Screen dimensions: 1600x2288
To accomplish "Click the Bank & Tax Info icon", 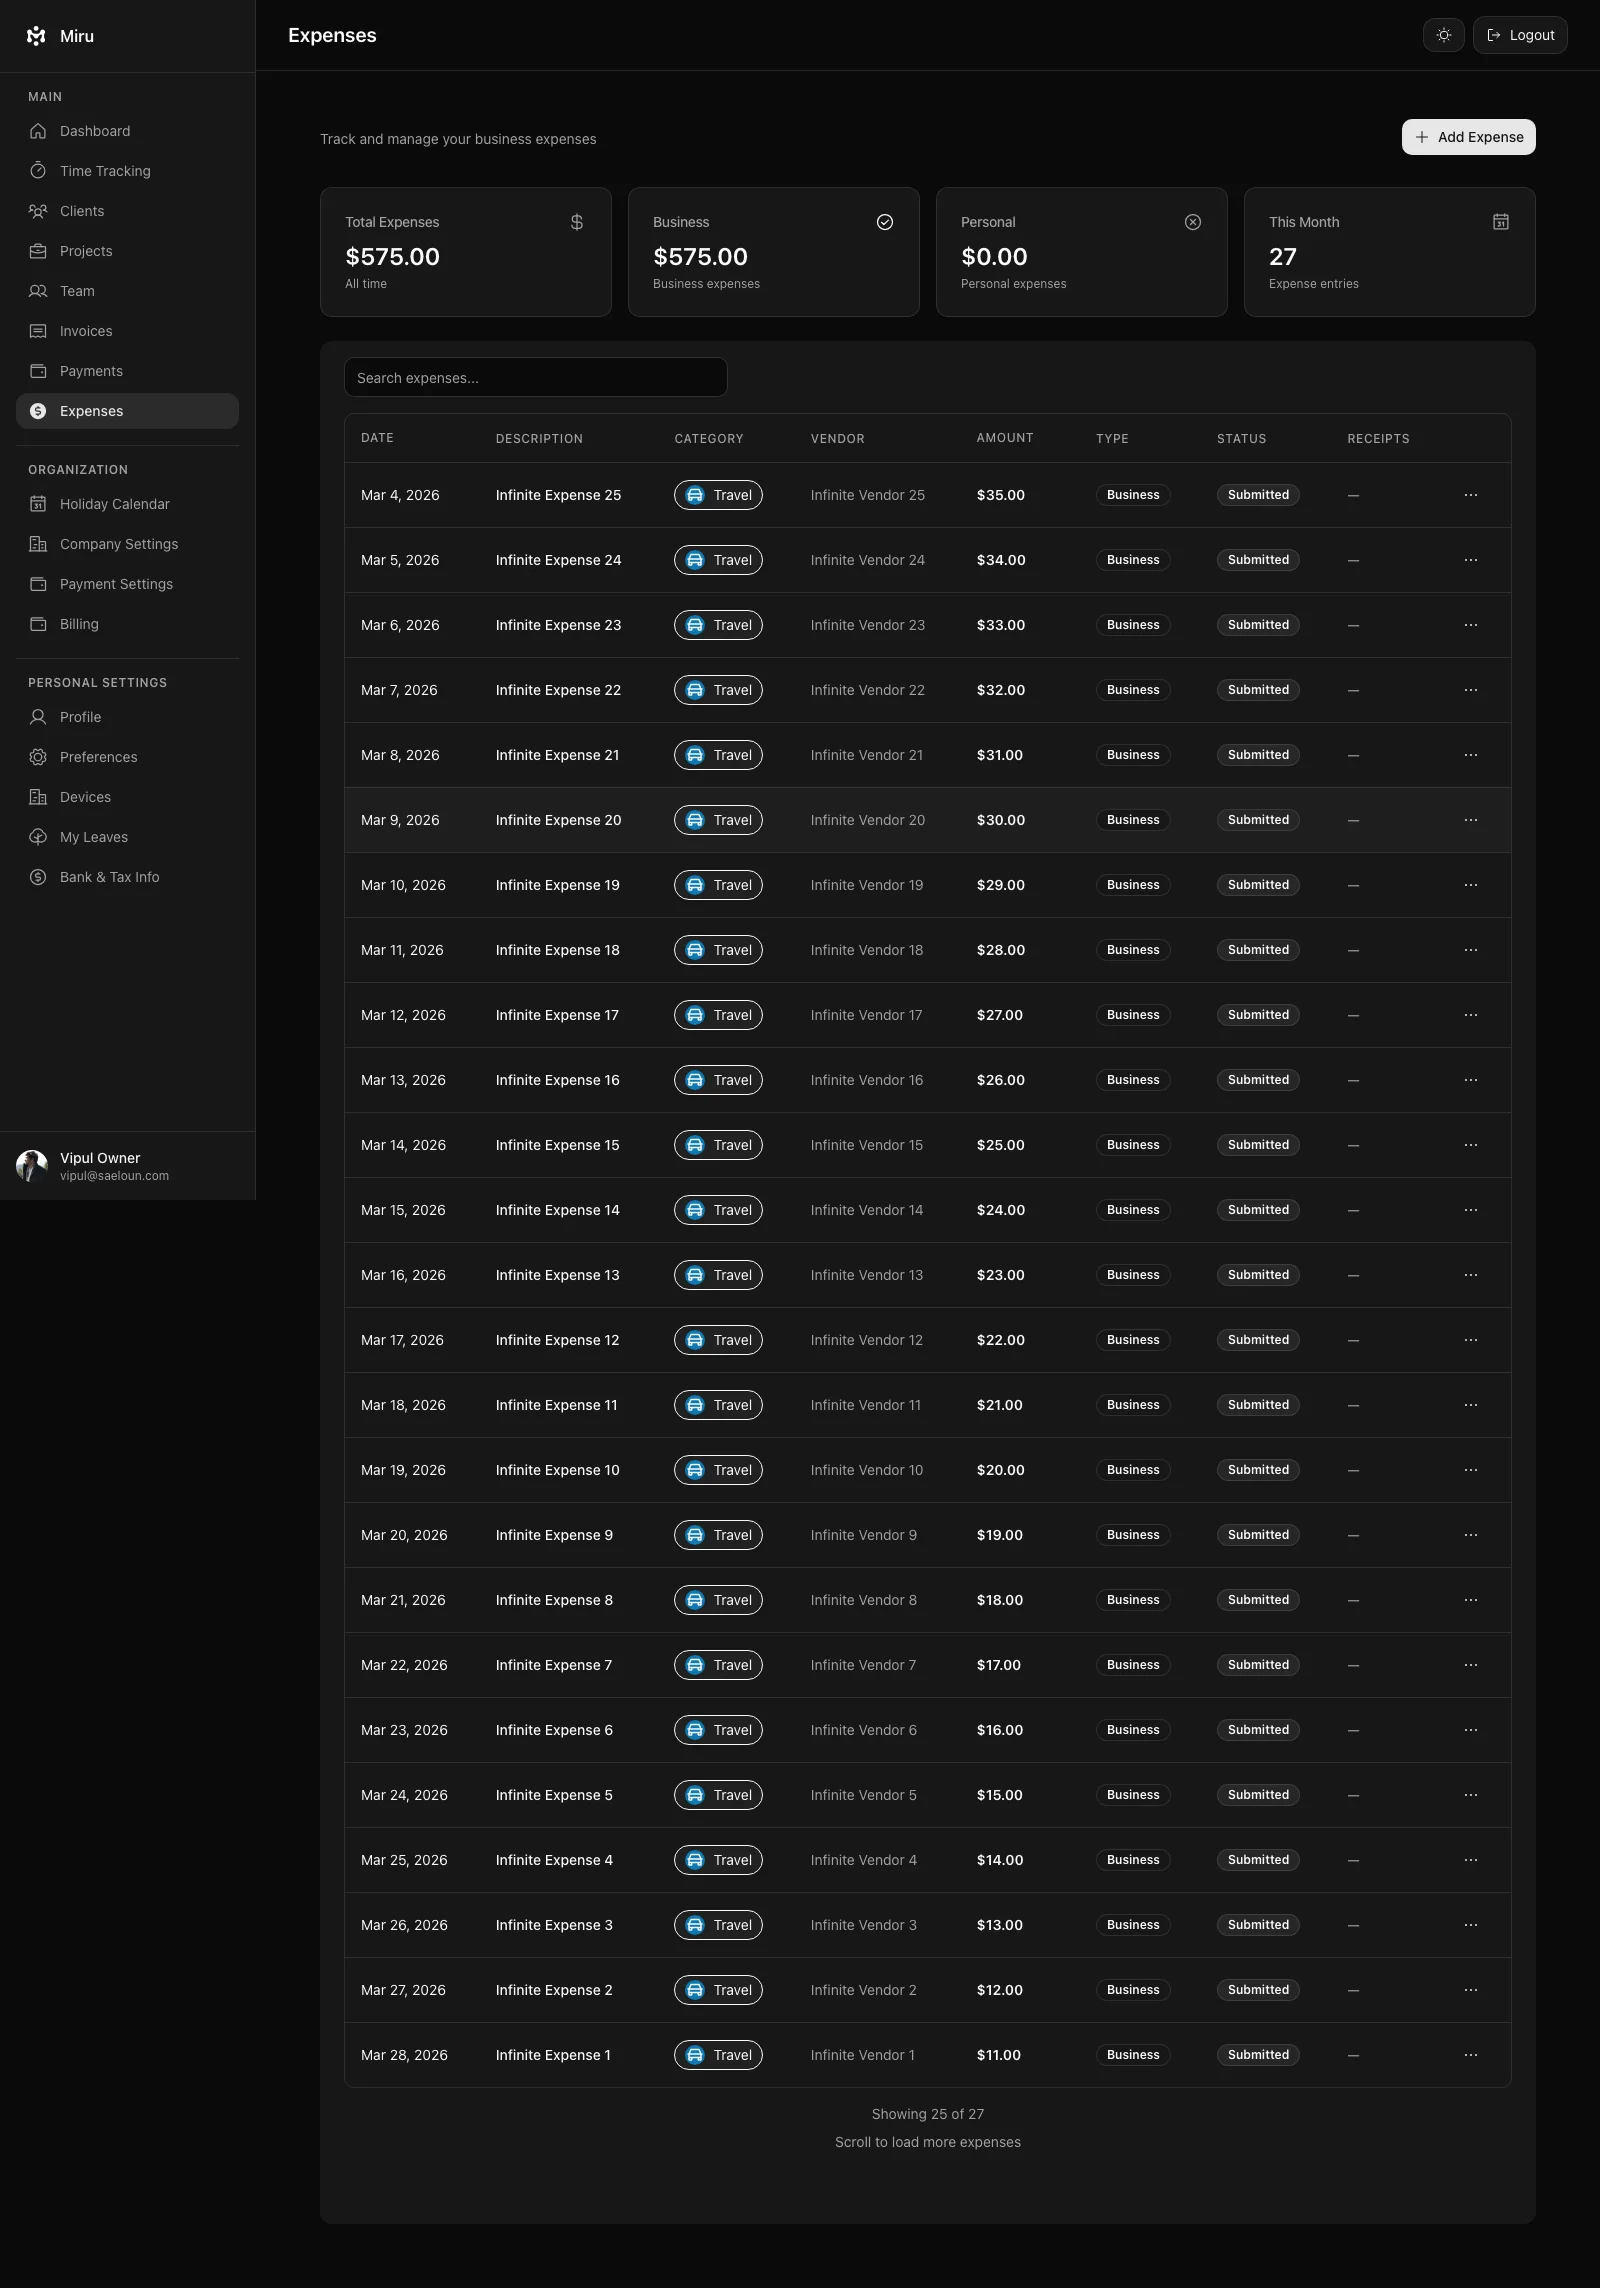I will [x=38, y=877].
